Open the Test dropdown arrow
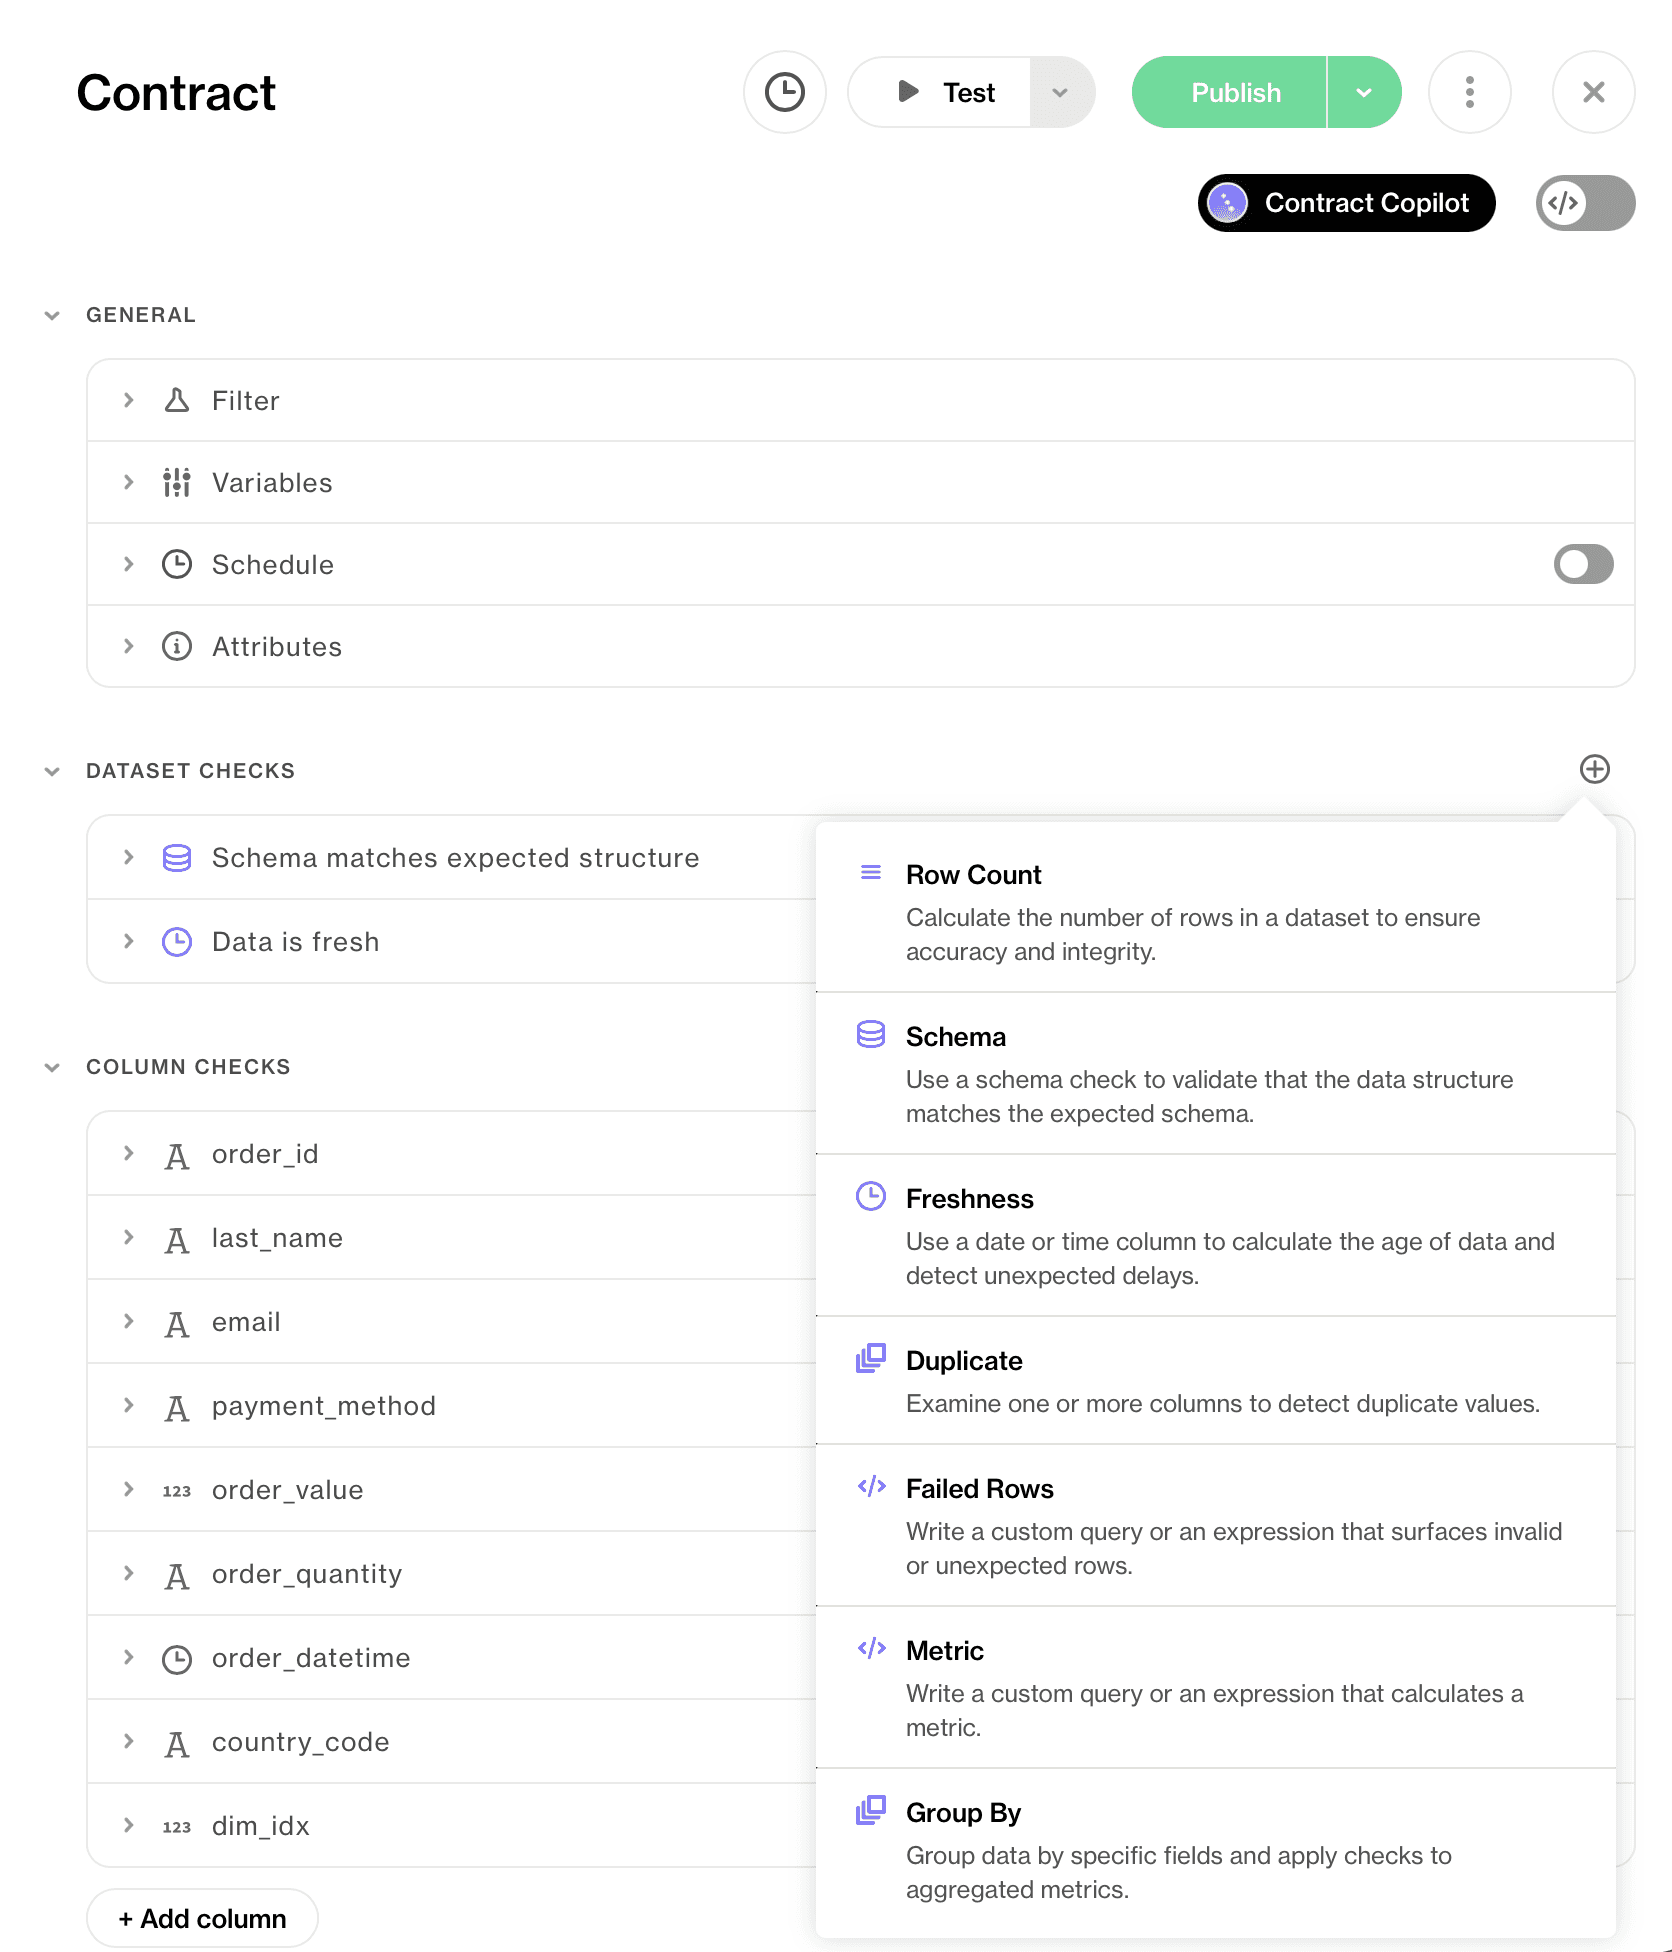This screenshot has width=1672, height=1952. click(1062, 92)
